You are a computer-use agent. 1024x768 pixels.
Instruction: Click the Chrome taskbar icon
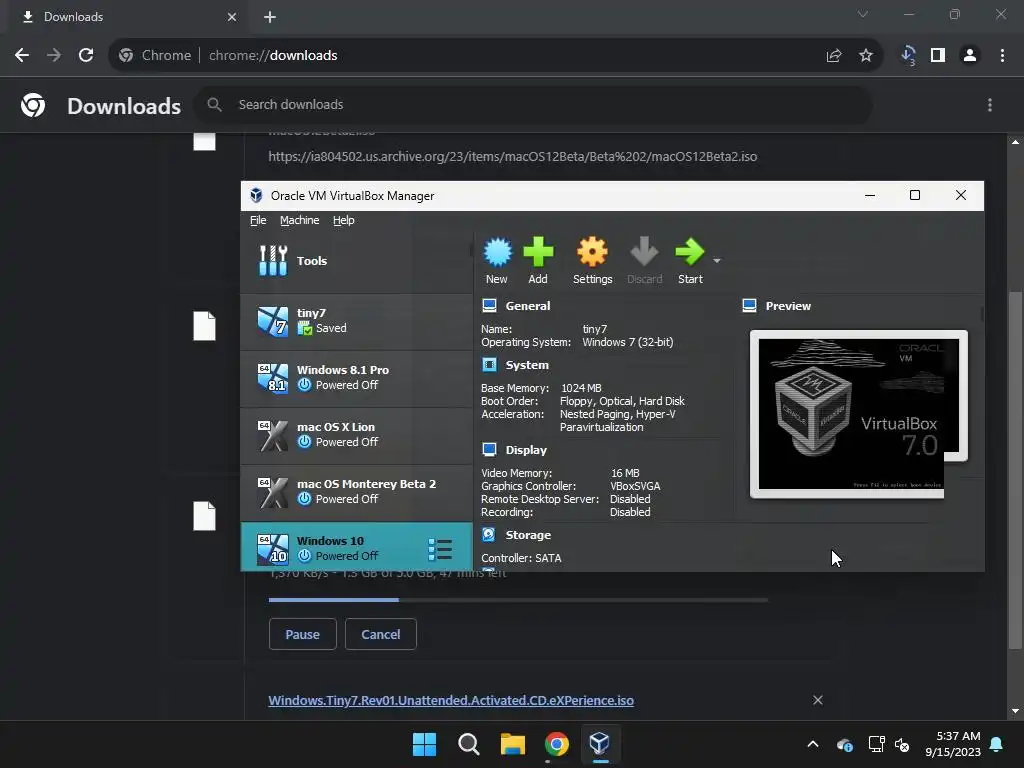[556, 744]
